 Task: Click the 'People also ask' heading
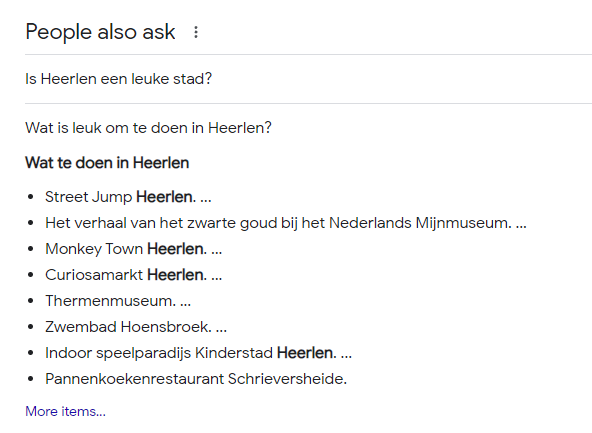[x=100, y=32]
